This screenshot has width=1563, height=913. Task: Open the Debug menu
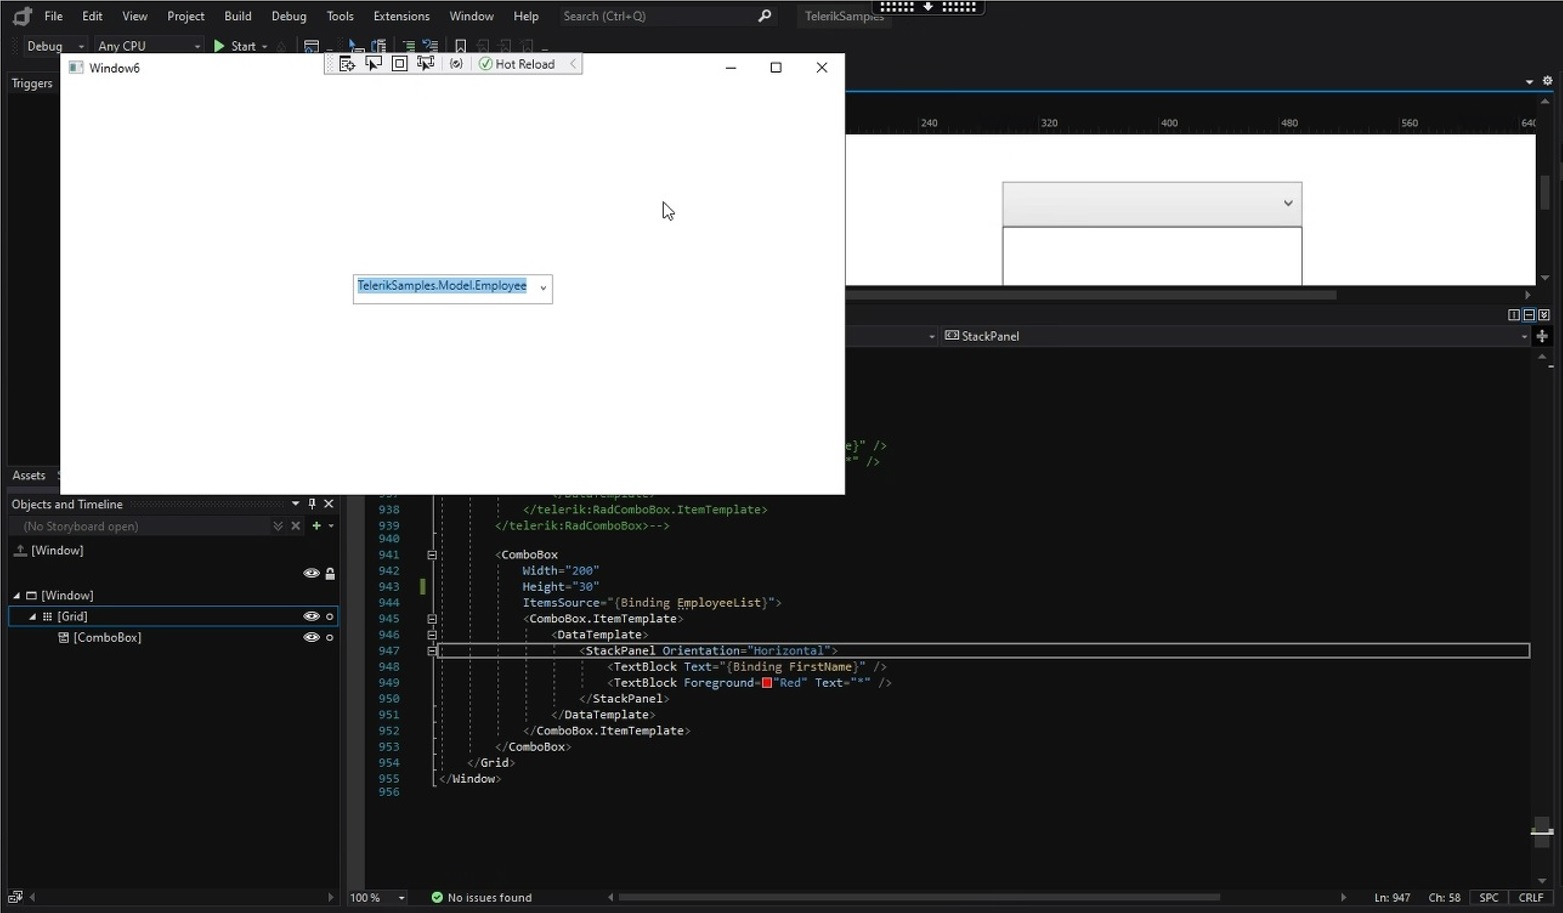(289, 16)
